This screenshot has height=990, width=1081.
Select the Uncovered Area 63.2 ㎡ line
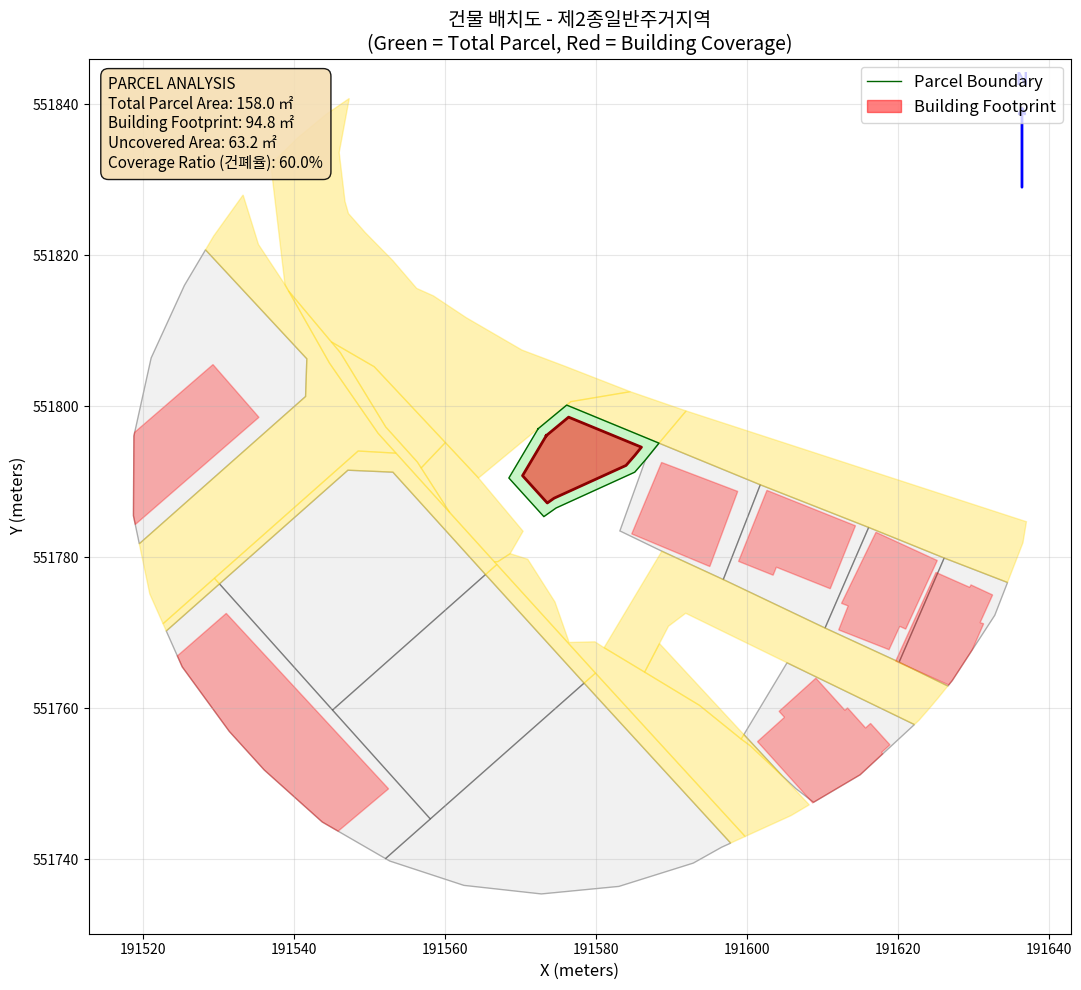click(192, 142)
